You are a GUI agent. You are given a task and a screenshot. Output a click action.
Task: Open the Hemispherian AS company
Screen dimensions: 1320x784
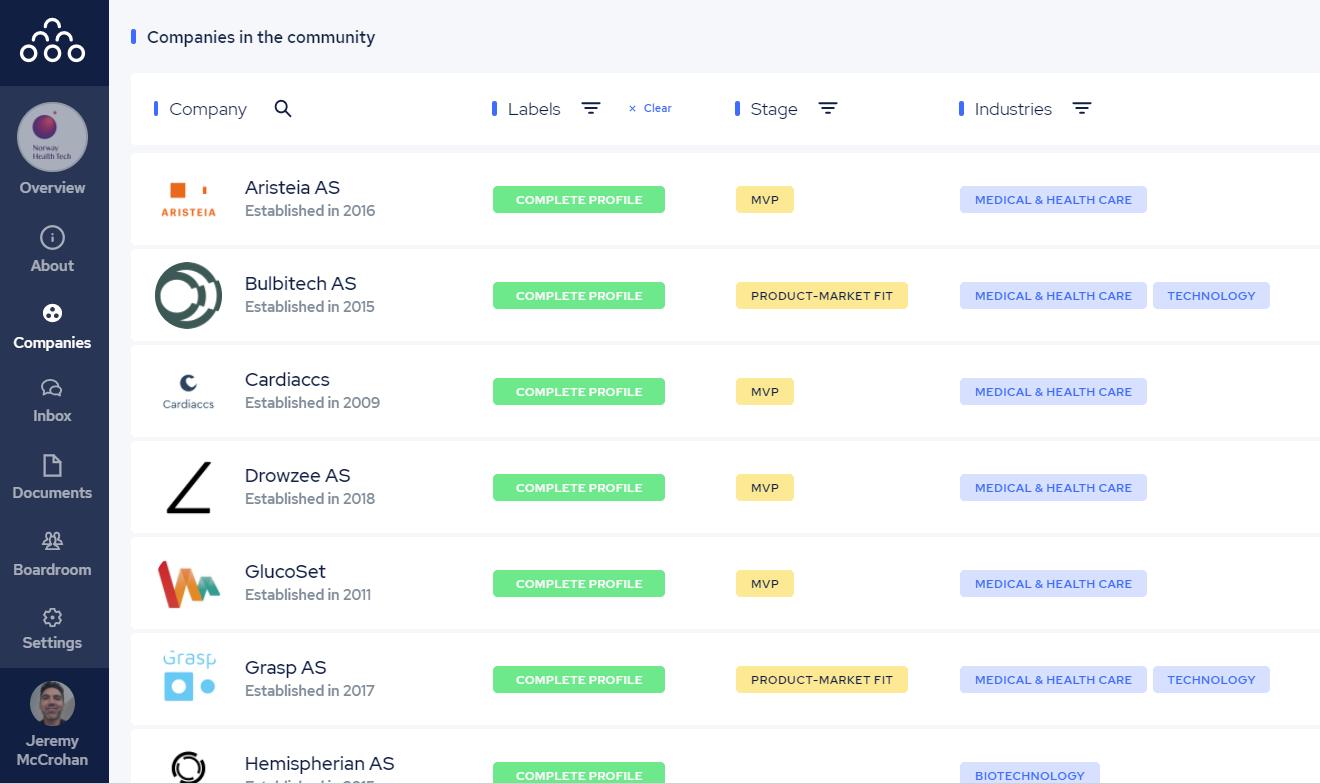[x=320, y=763]
